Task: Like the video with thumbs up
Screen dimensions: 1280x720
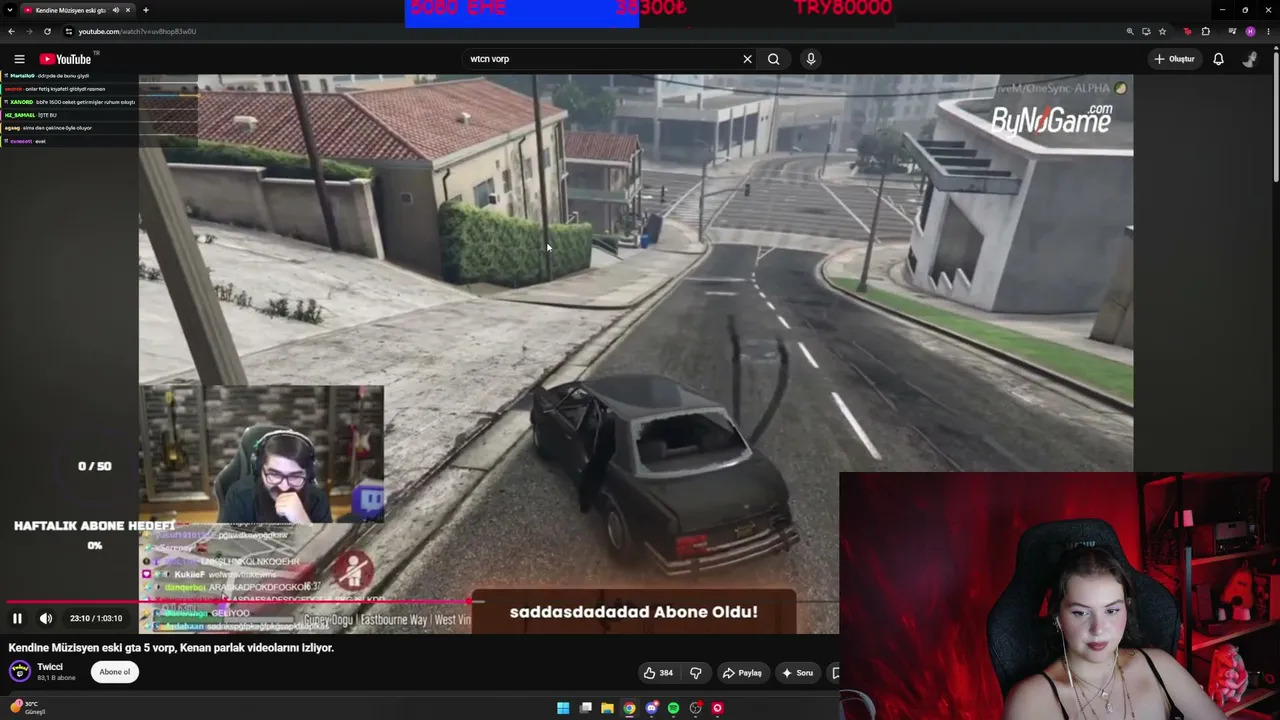Action: [659, 673]
